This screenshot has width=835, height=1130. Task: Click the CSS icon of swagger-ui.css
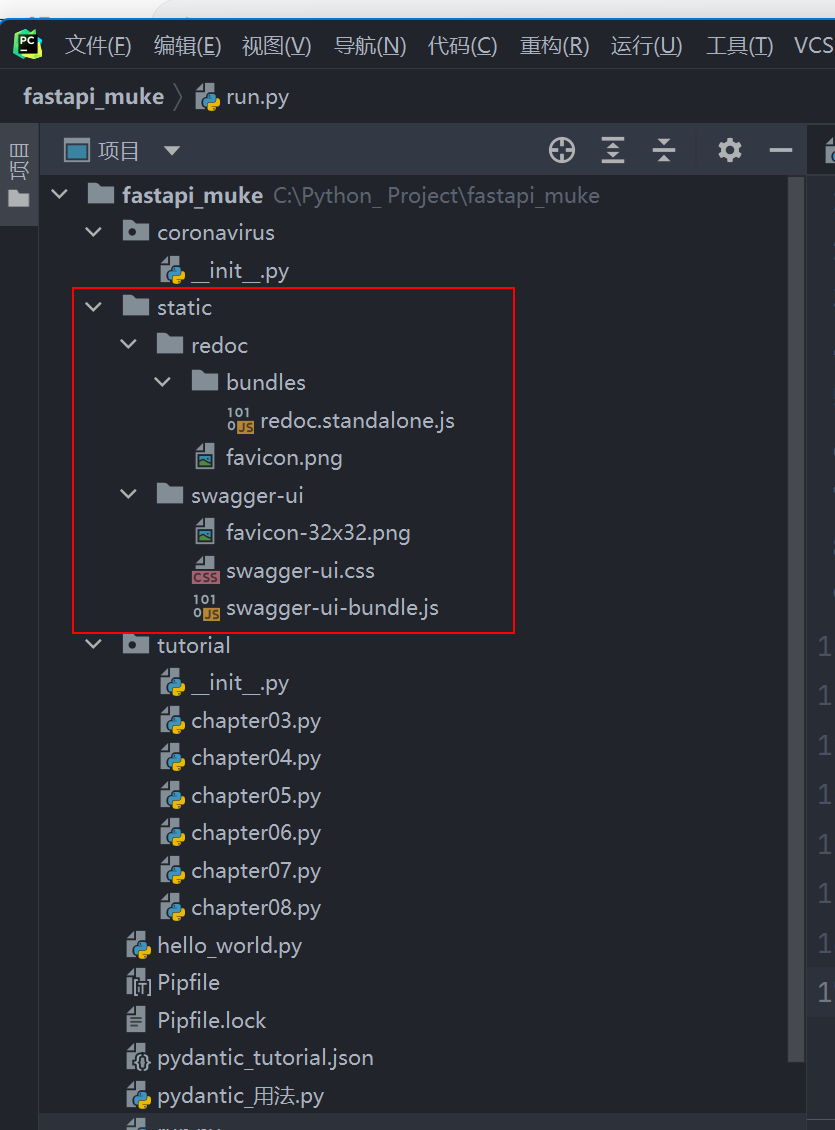click(x=205, y=570)
